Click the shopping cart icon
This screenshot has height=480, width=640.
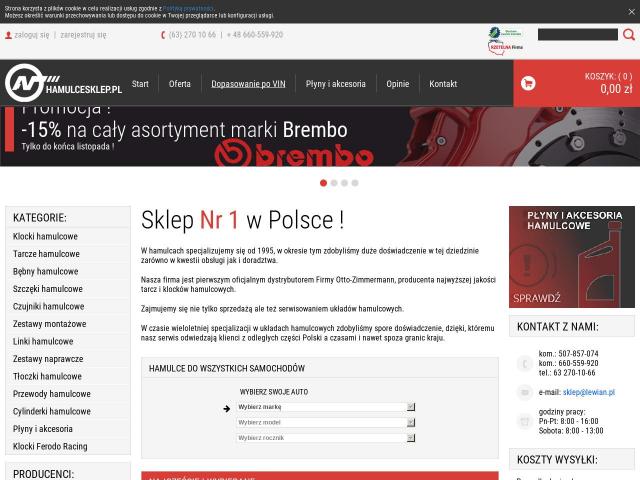(528, 83)
